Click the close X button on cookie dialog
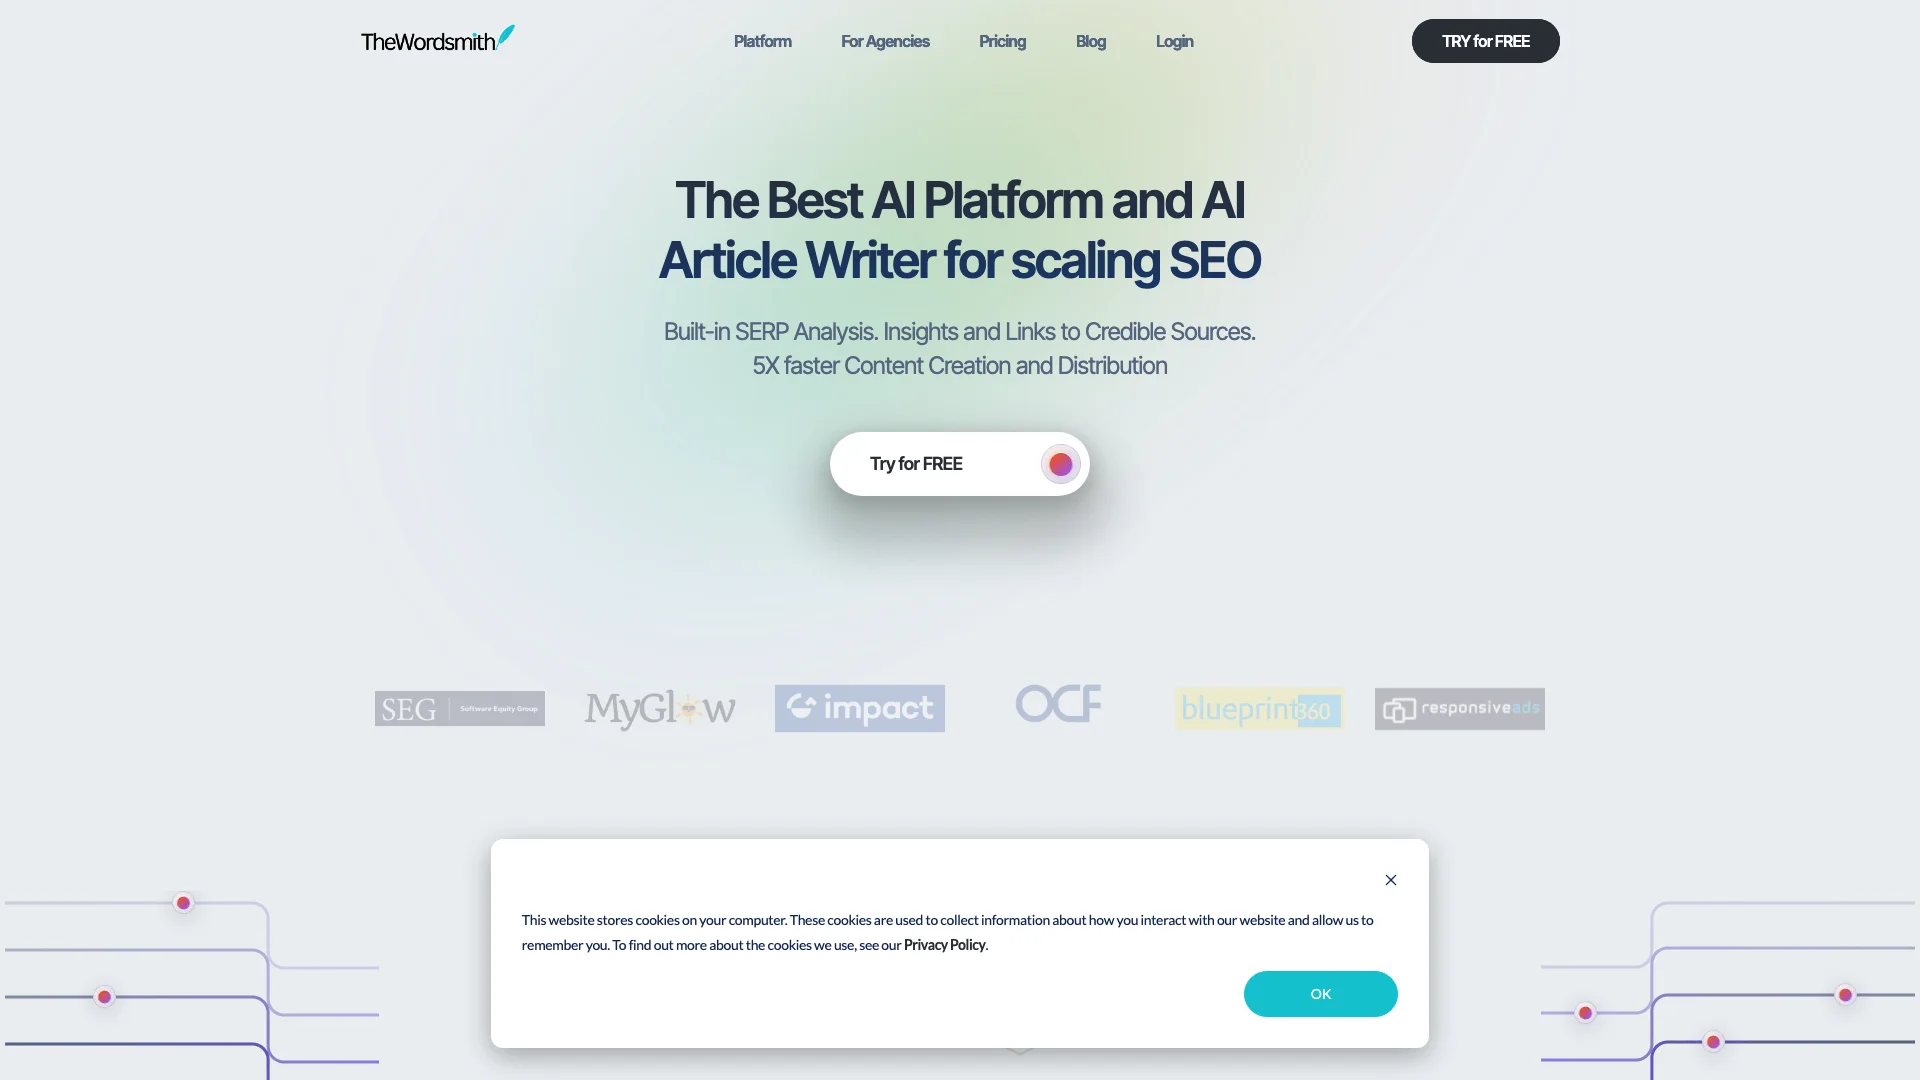Viewport: 1920px width, 1080px height. (1391, 880)
